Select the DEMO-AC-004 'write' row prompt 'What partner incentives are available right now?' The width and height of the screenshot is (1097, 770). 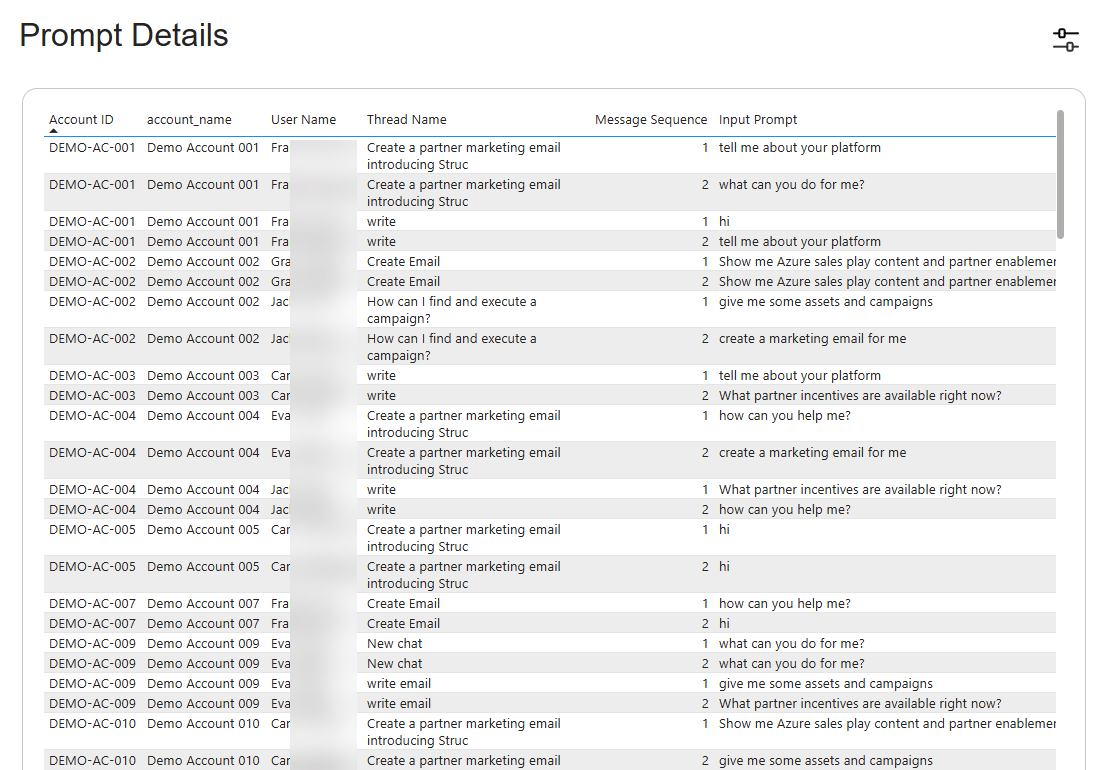[860, 490]
